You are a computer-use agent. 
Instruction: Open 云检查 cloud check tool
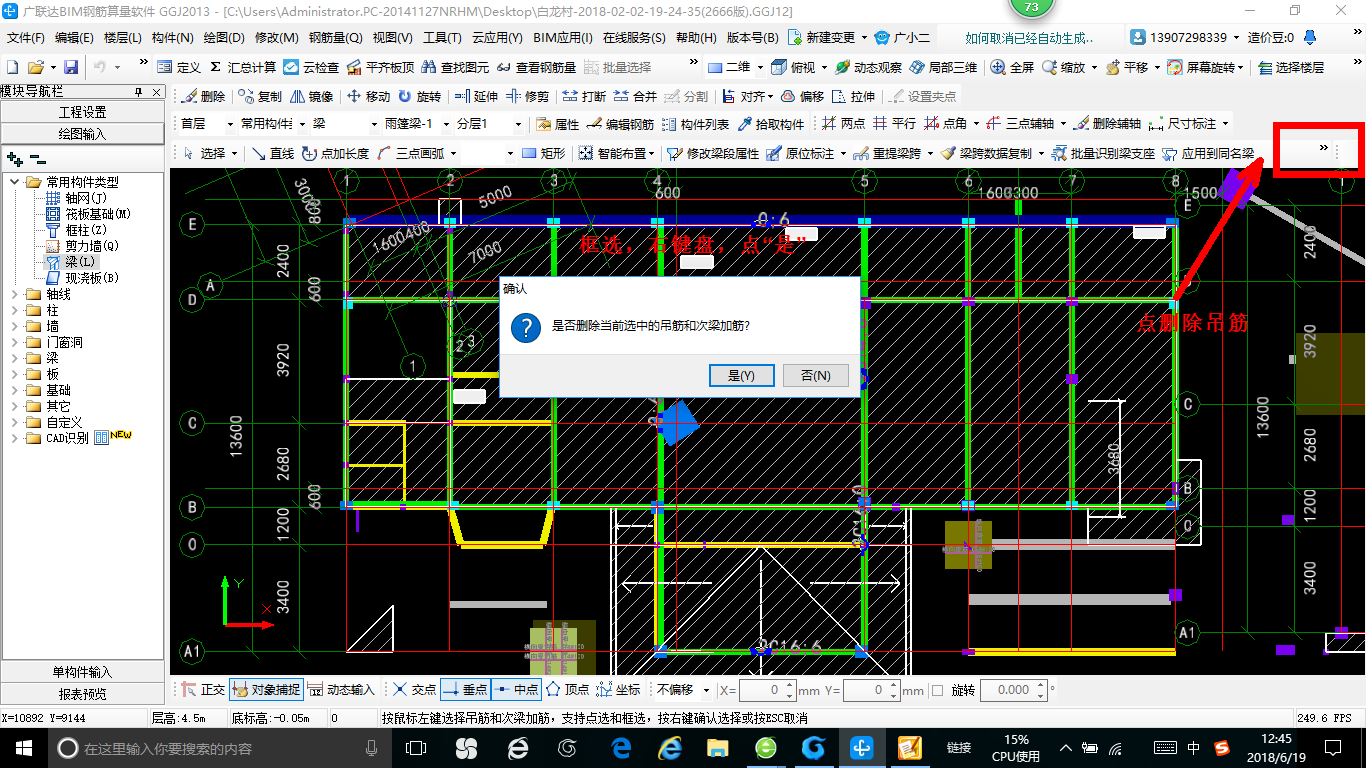click(x=311, y=67)
